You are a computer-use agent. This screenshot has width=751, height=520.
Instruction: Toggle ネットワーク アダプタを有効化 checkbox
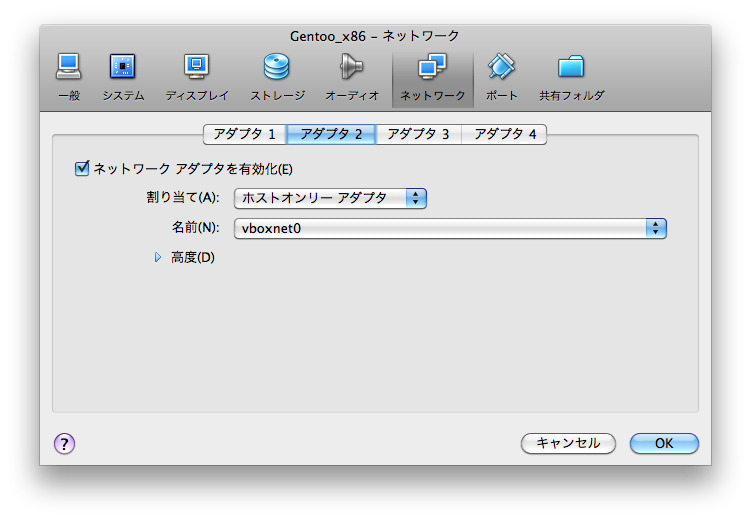(82, 169)
